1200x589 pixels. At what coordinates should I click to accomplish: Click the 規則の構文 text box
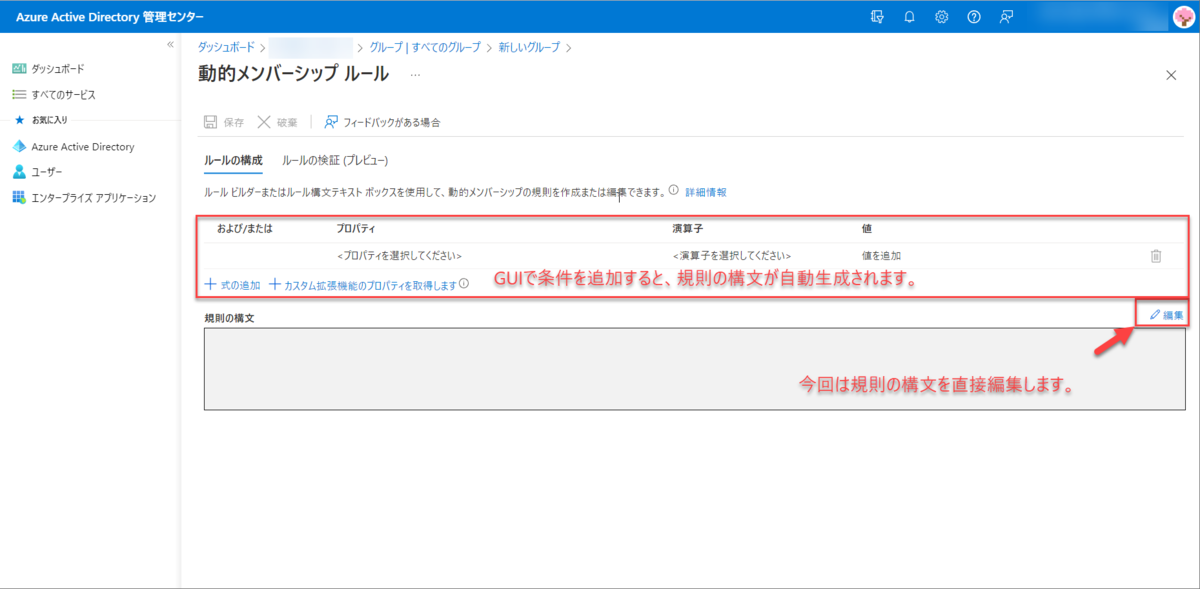[x=695, y=369]
